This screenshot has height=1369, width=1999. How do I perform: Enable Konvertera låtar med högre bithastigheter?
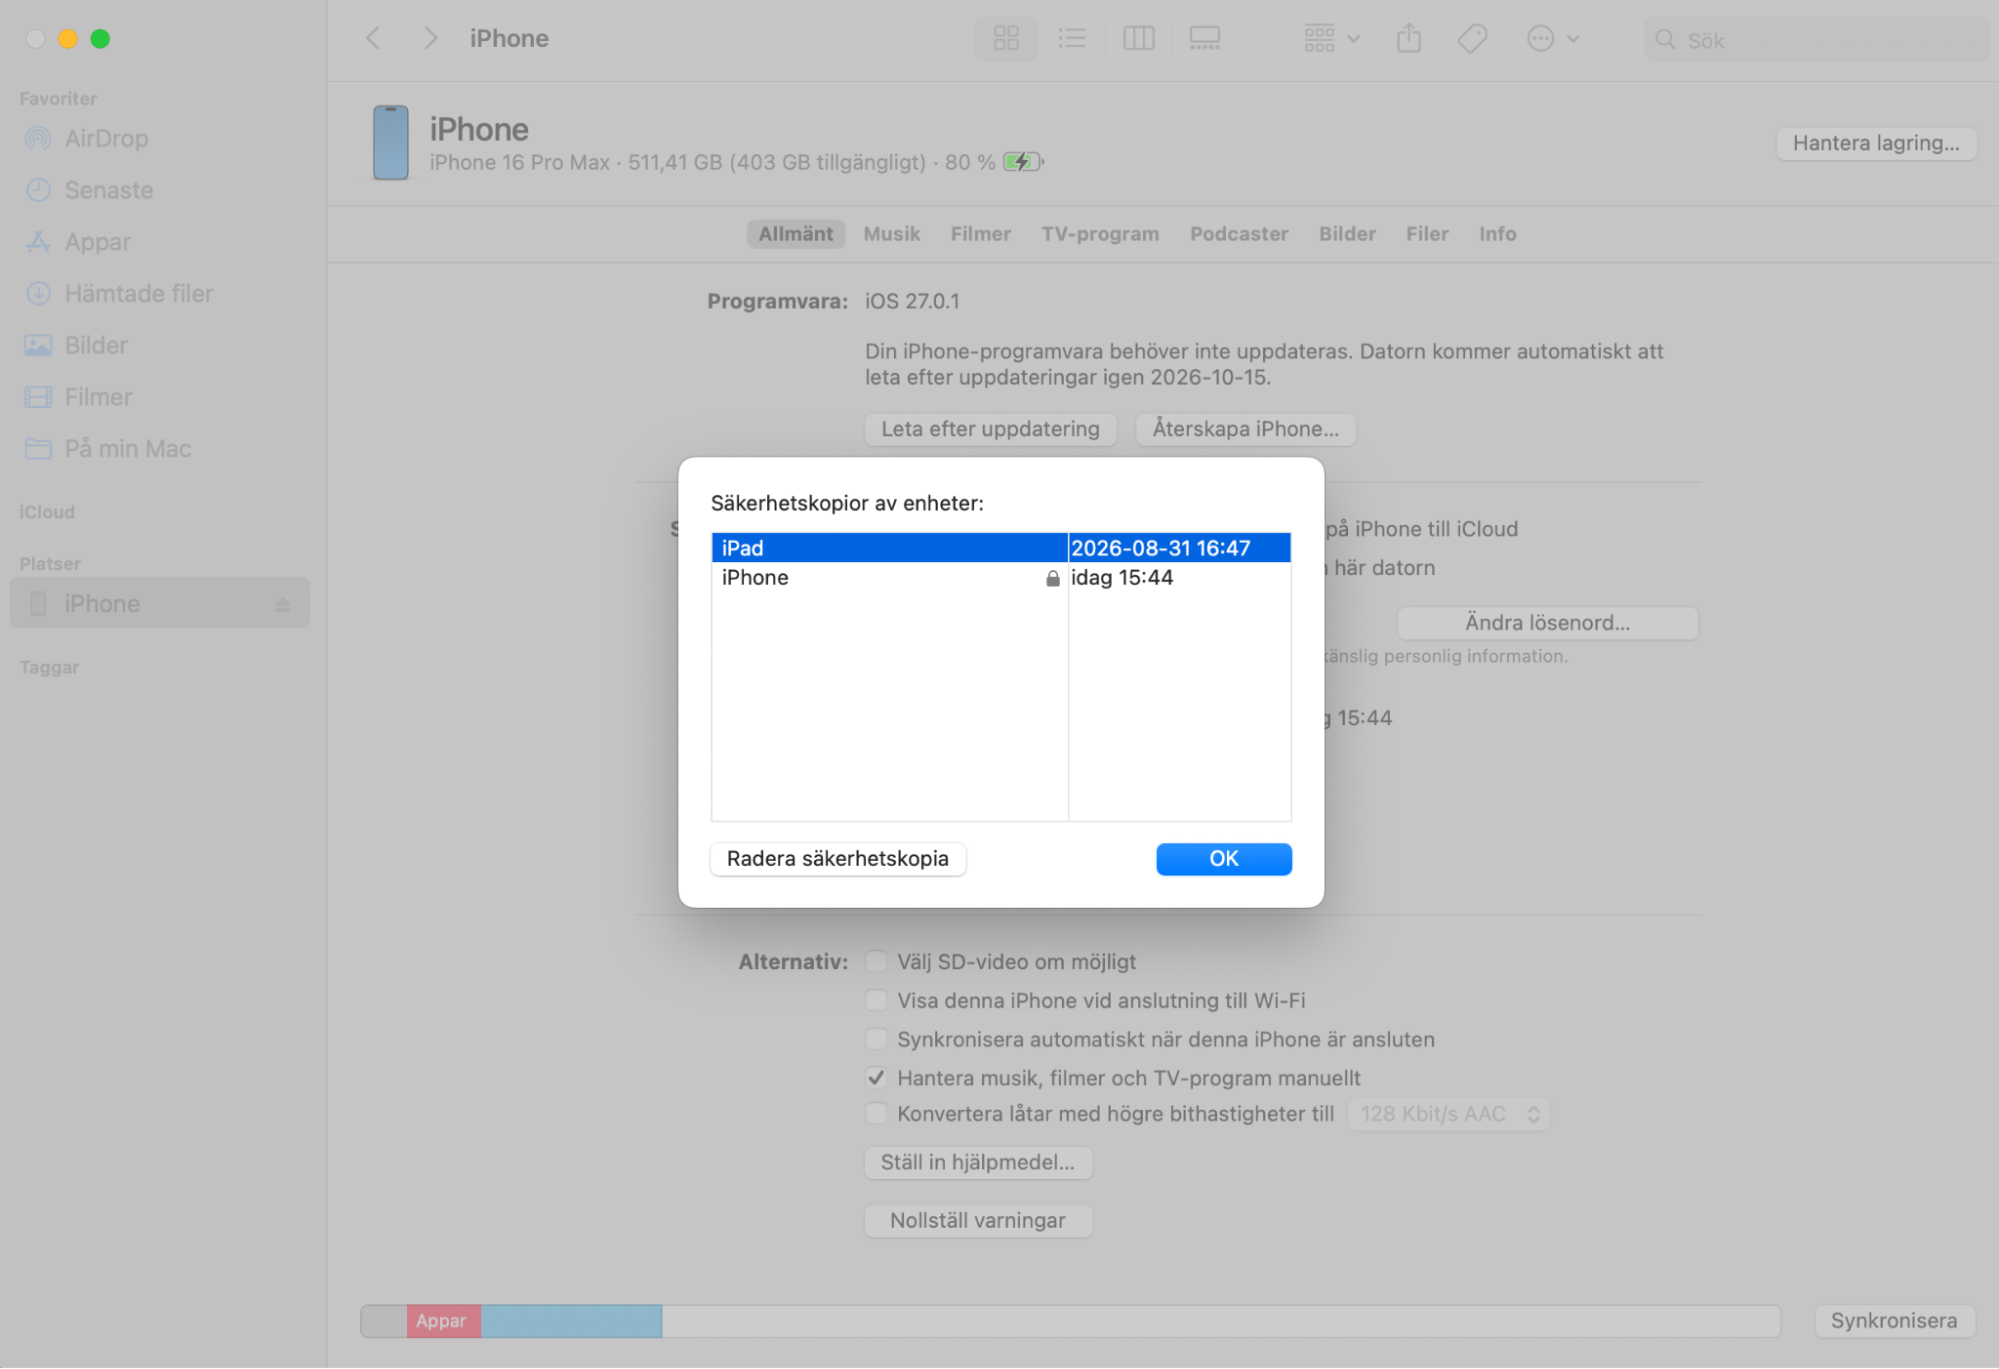tap(876, 1114)
